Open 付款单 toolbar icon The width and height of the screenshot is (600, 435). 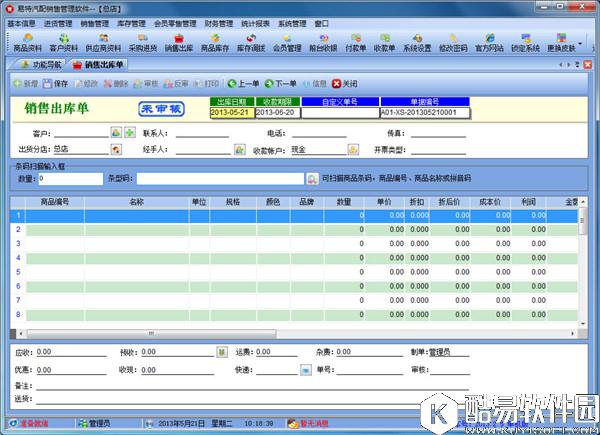coord(355,43)
